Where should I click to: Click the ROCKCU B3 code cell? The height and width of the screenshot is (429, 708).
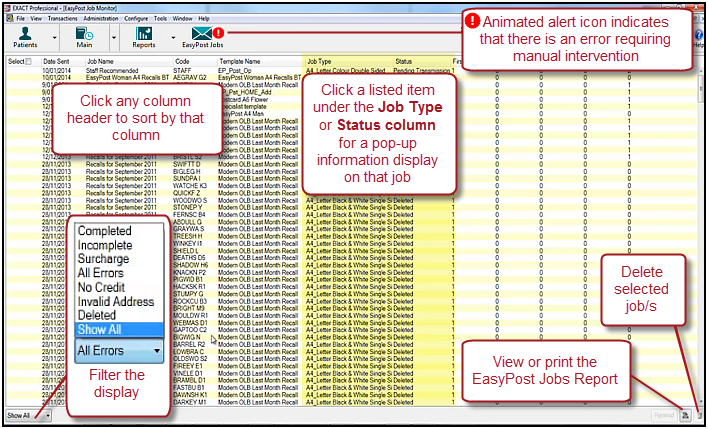tap(190, 301)
